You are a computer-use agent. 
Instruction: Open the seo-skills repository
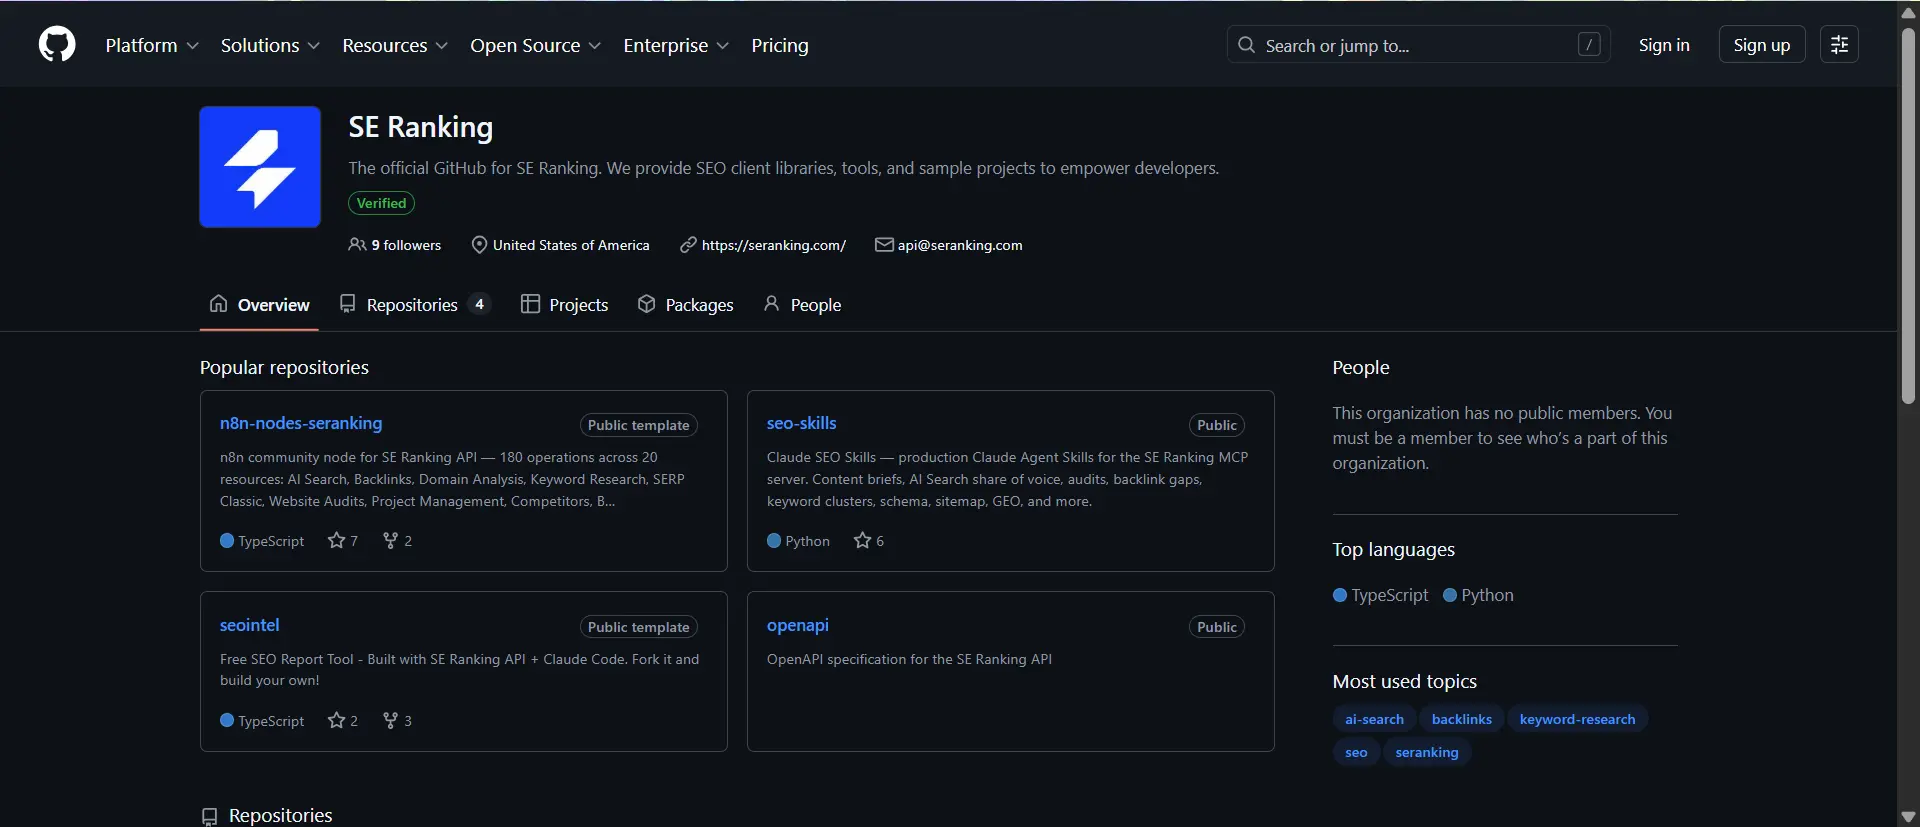802,423
